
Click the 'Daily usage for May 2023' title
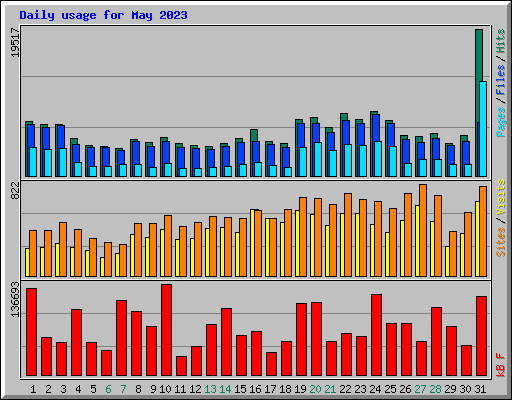click(x=103, y=15)
